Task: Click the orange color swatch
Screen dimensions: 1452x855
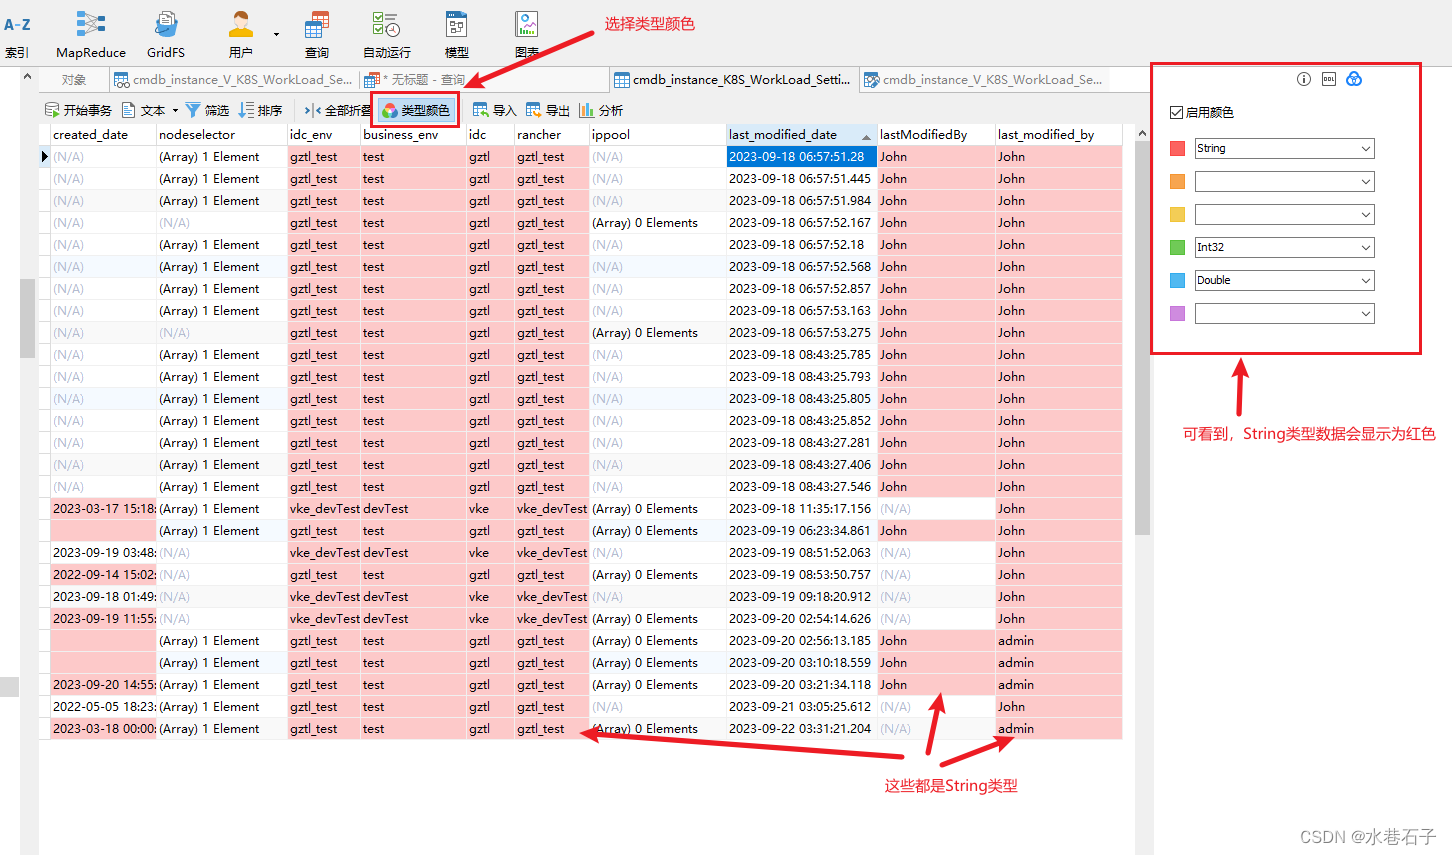Action: pyautogui.click(x=1177, y=181)
